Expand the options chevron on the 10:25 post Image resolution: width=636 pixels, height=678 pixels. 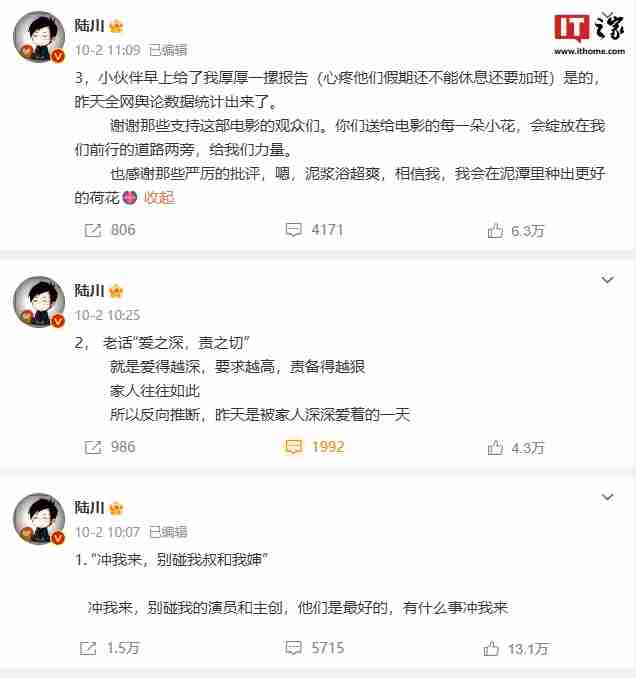tap(607, 280)
